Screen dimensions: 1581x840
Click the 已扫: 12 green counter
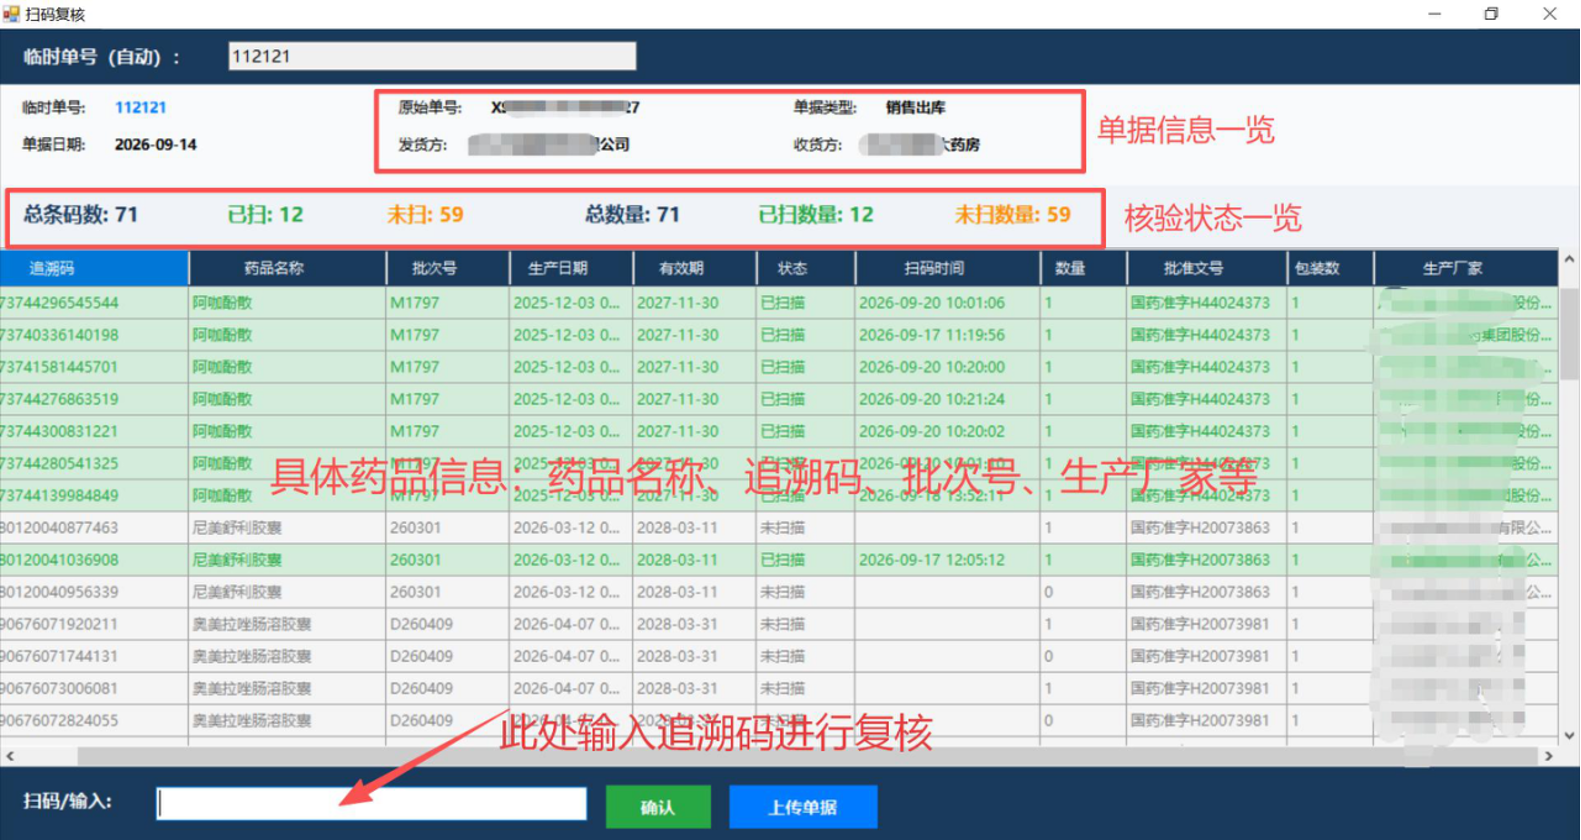265,214
